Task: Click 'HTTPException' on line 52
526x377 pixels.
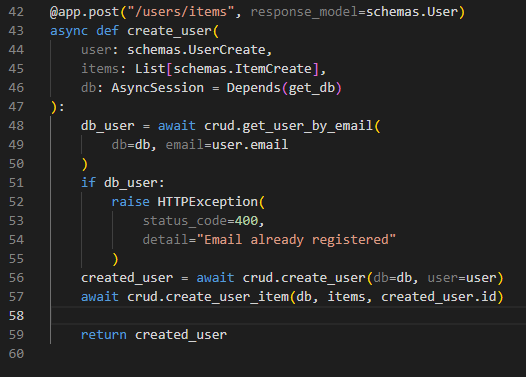Action: pos(208,202)
